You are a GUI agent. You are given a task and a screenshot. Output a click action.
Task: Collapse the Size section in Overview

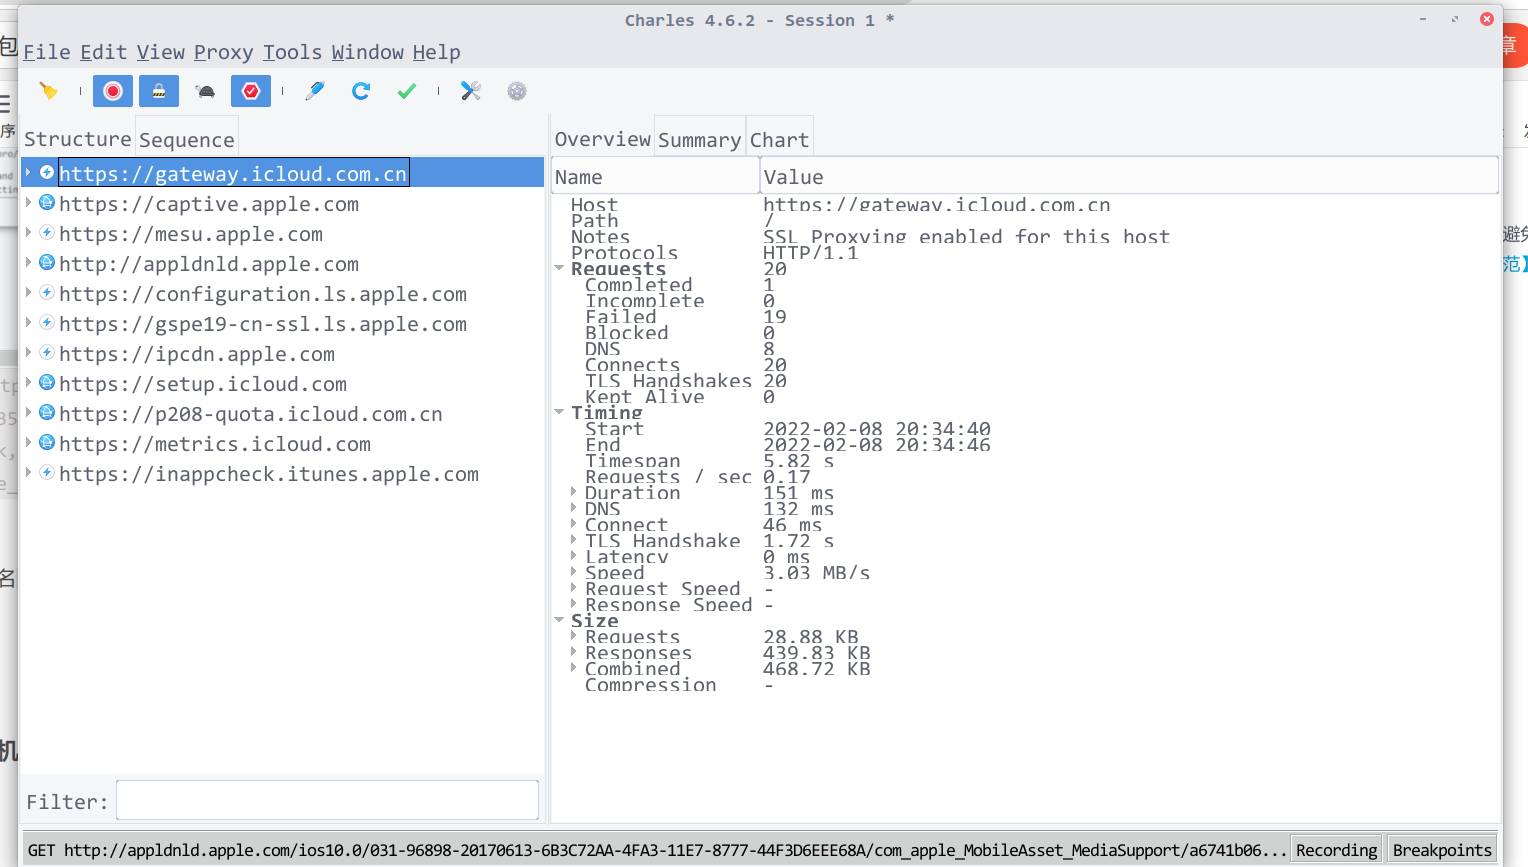pyautogui.click(x=559, y=620)
